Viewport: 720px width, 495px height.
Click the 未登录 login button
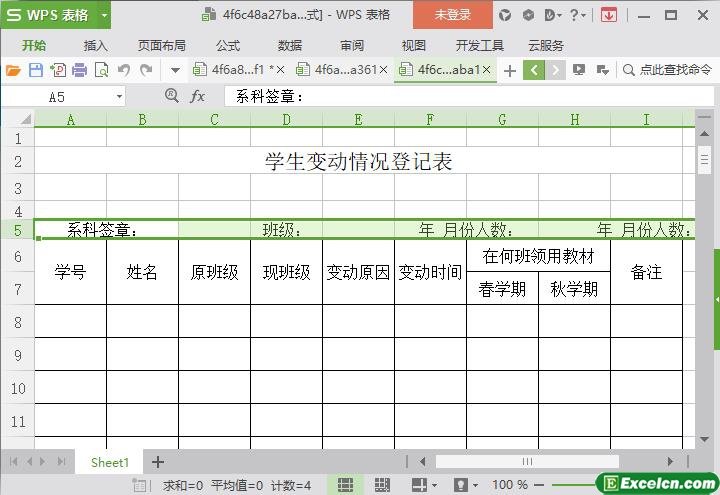click(453, 15)
